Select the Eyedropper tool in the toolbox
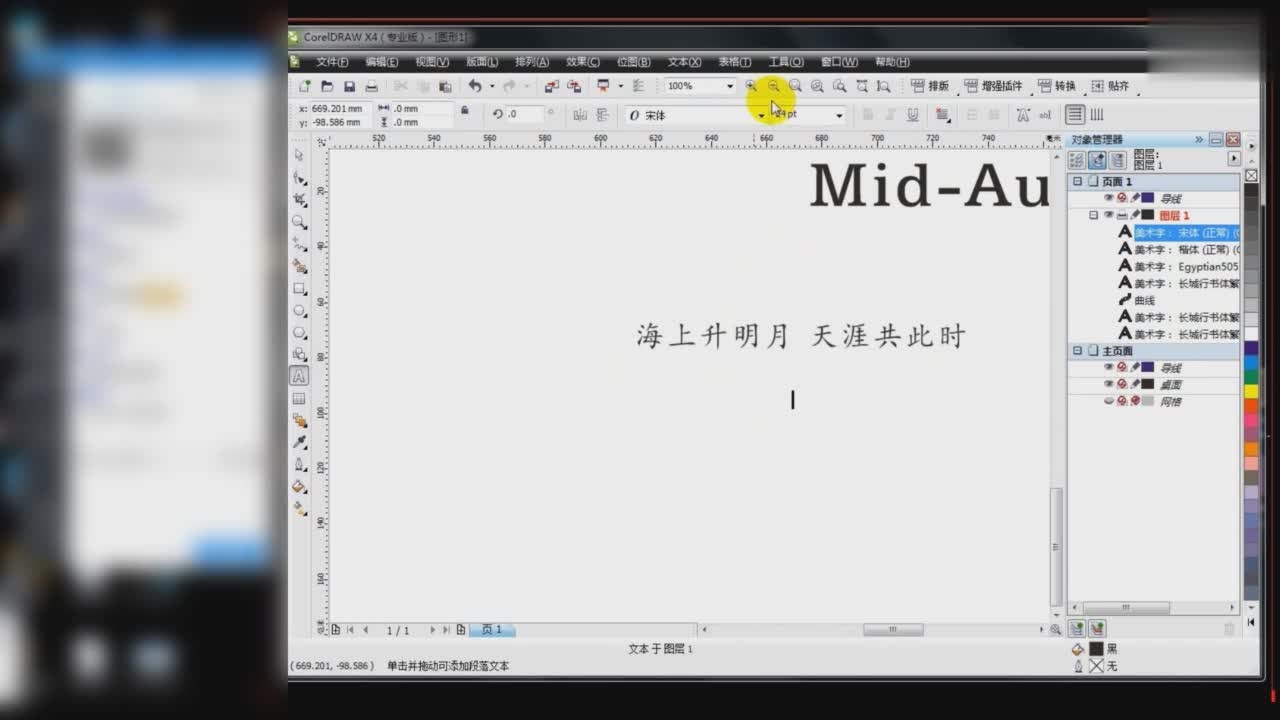1280x720 pixels. point(299,442)
